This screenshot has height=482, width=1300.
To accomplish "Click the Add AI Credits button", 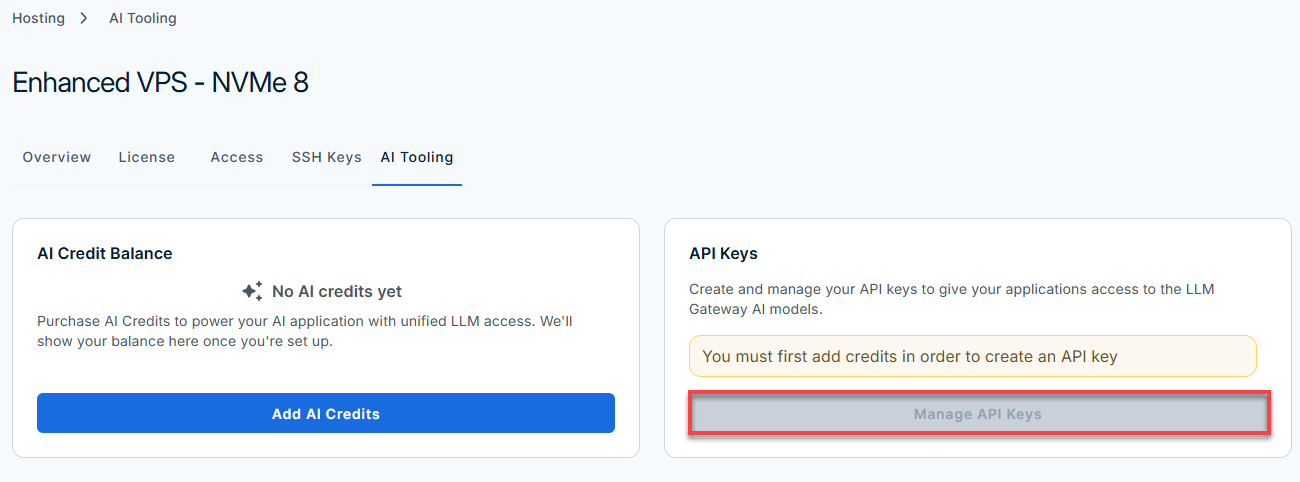I will click(x=326, y=413).
